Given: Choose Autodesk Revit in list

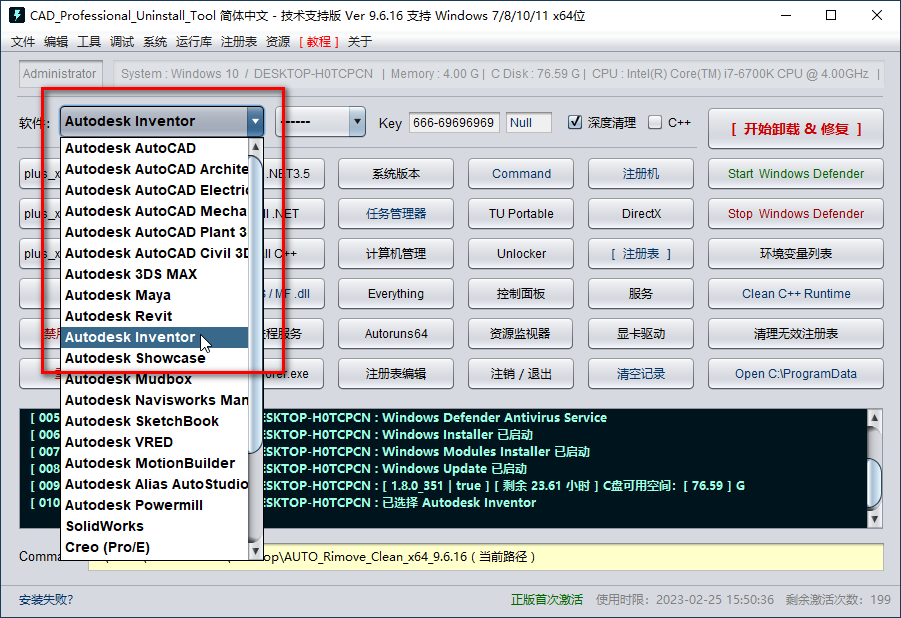Looking at the screenshot, I should point(154,316).
